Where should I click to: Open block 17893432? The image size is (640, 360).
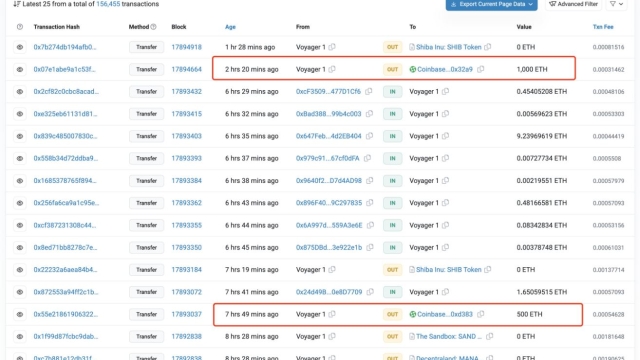tap(187, 91)
